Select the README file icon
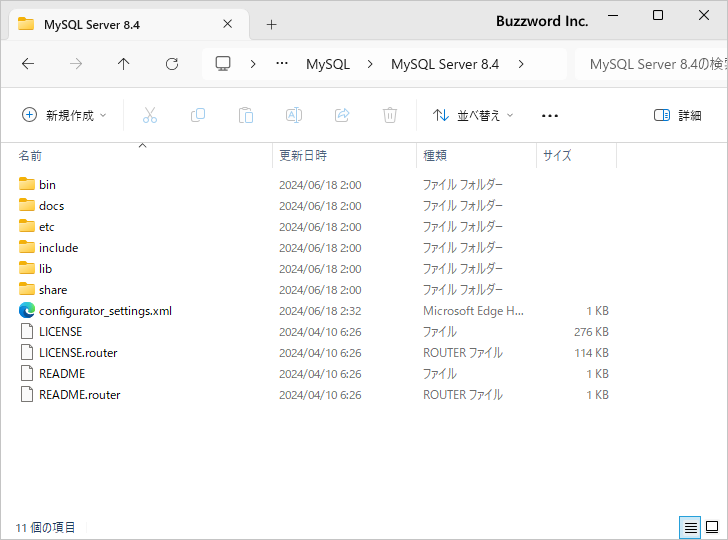The width and height of the screenshot is (728, 540). [x=27, y=373]
